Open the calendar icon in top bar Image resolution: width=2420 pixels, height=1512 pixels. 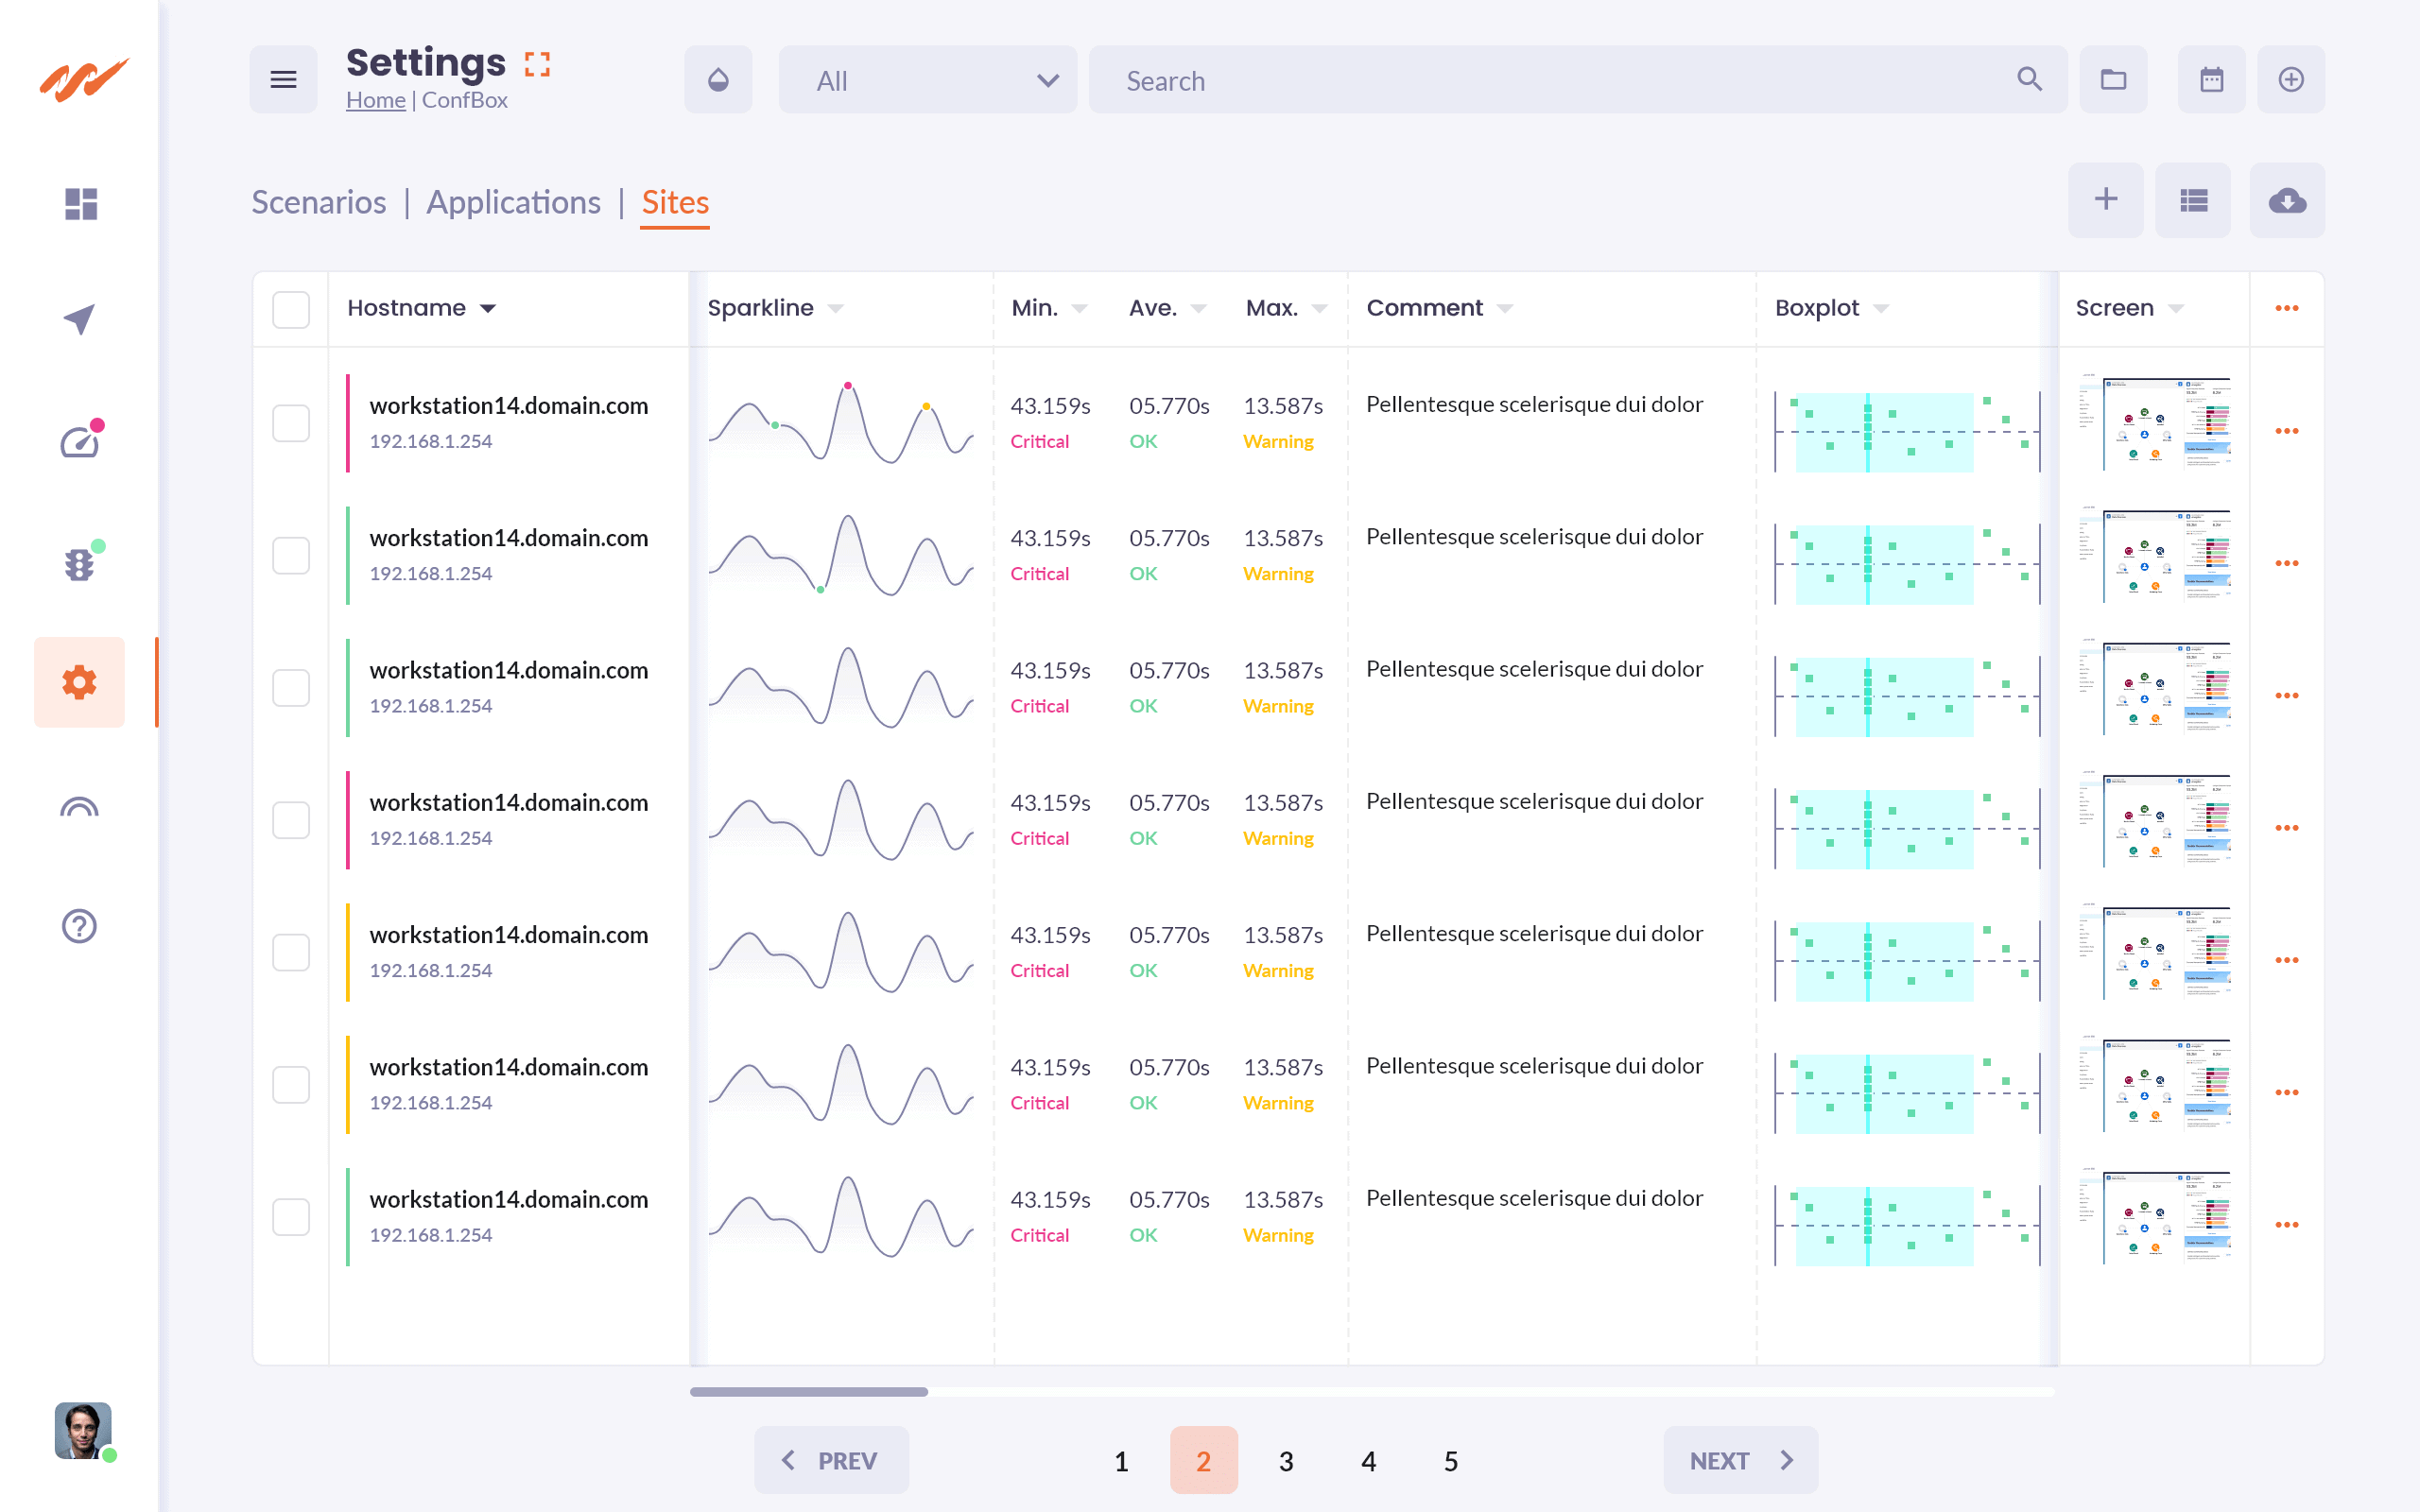(2211, 80)
